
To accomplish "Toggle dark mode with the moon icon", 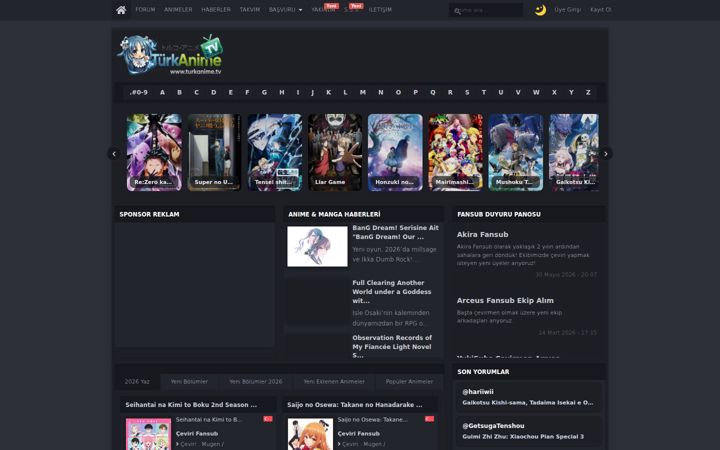I will click(540, 10).
